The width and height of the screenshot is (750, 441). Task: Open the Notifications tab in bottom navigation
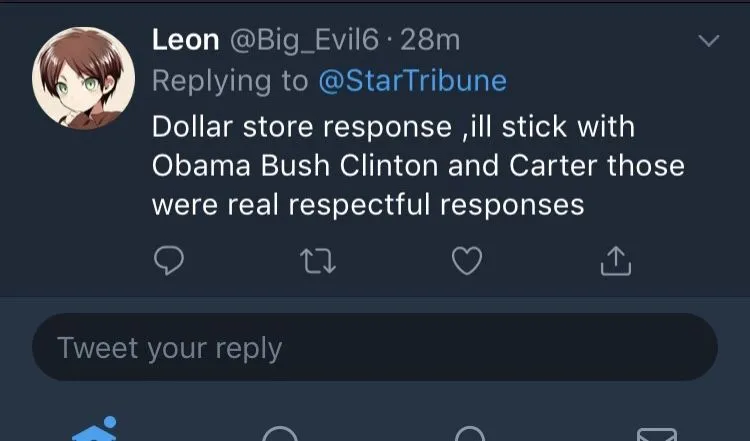point(469,434)
